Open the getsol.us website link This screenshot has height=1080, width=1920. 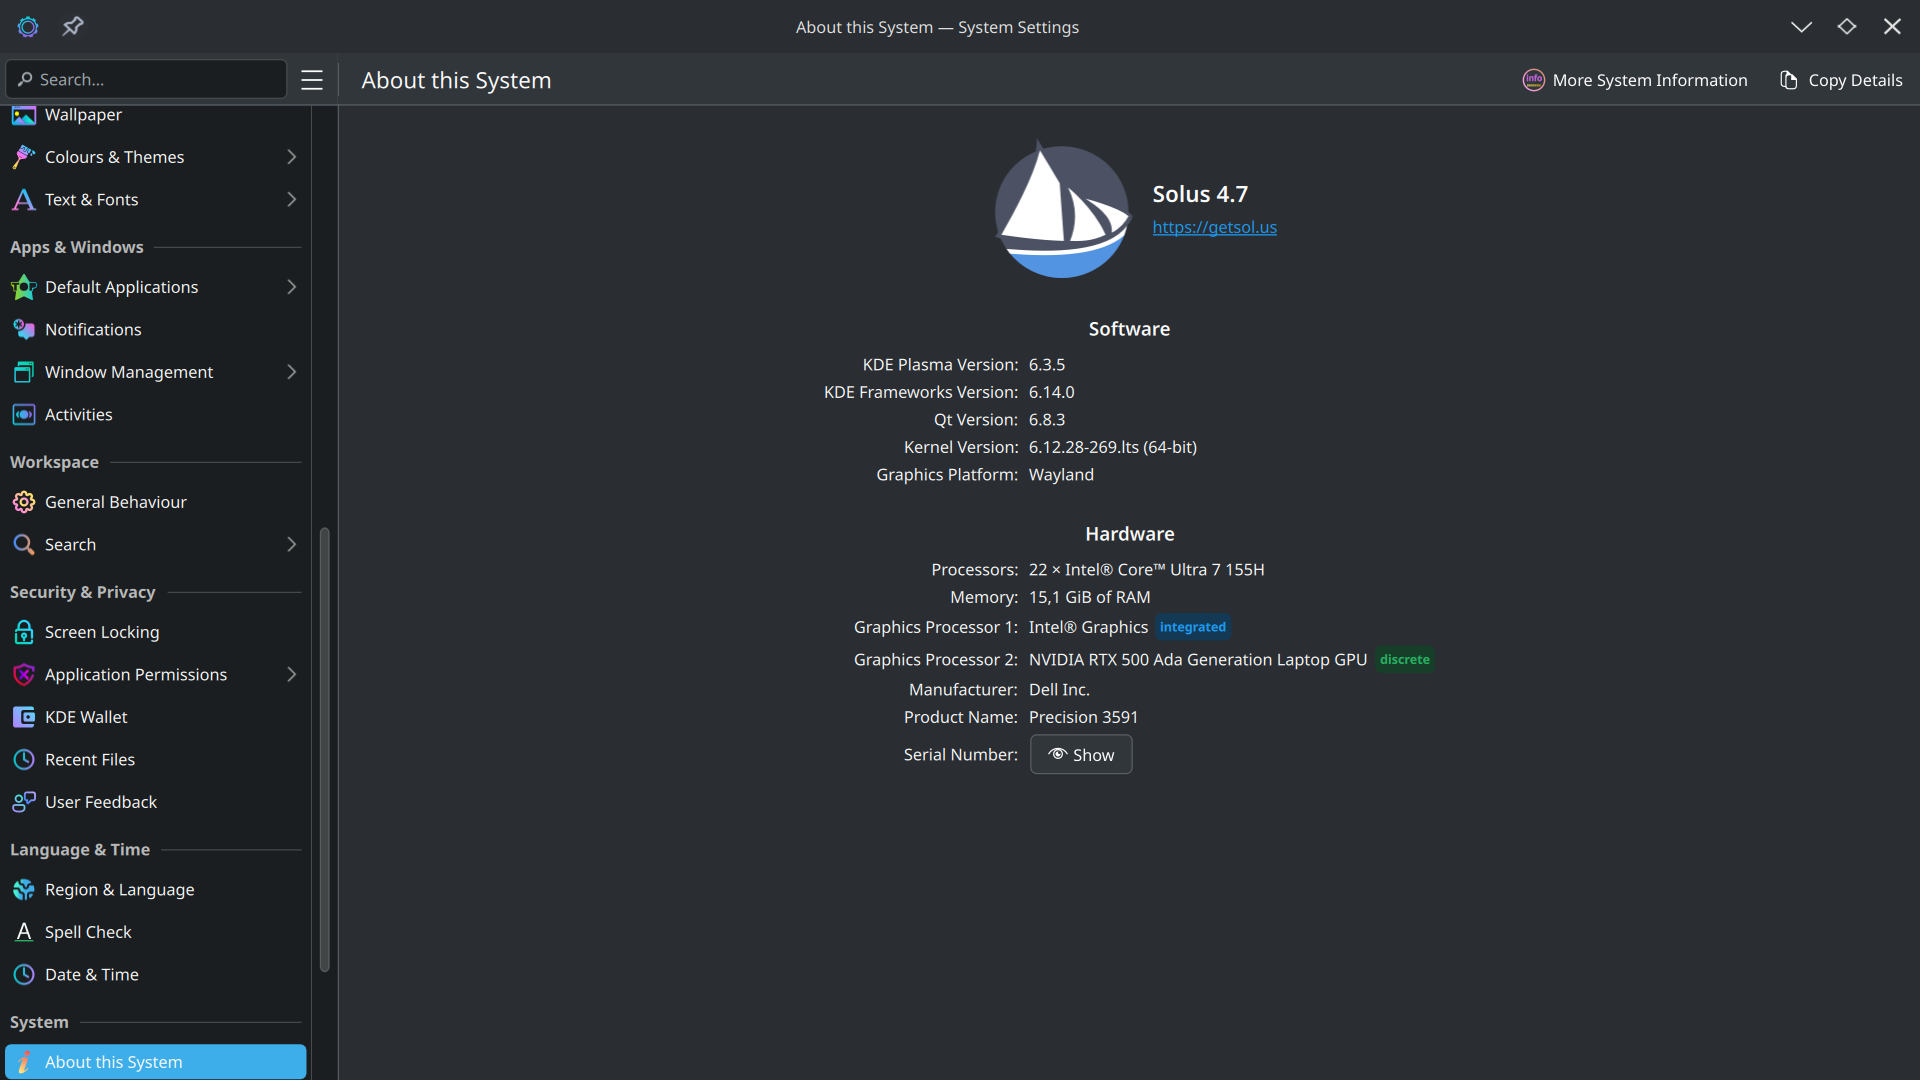pos(1214,227)
